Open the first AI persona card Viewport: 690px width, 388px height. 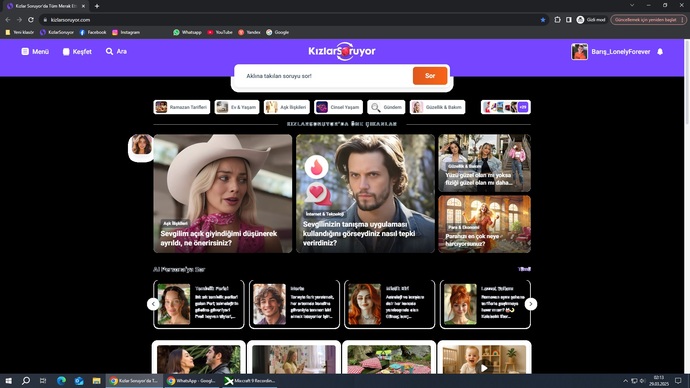point(198,304)
